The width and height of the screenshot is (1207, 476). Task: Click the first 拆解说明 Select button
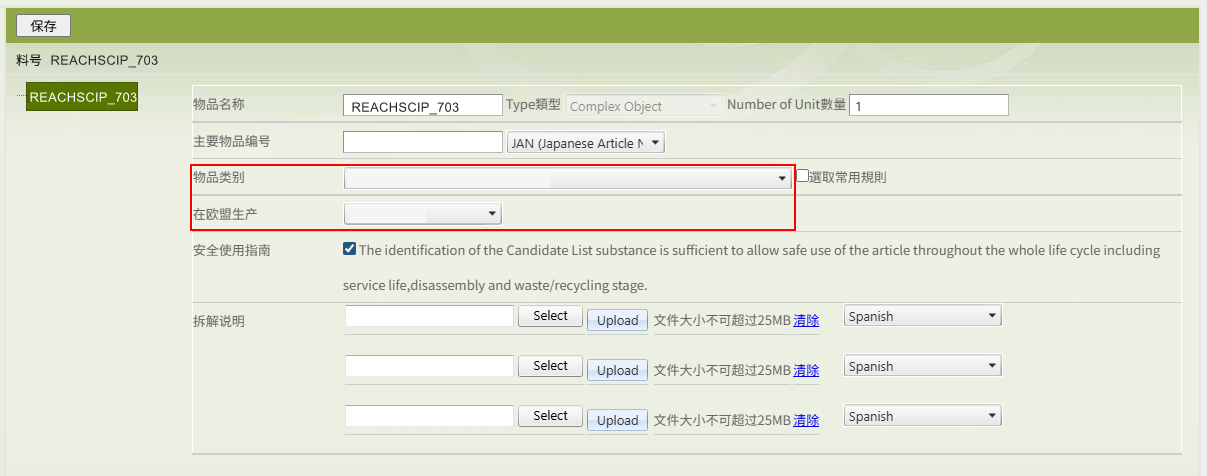pyautogui.click(x=550, y=316)
